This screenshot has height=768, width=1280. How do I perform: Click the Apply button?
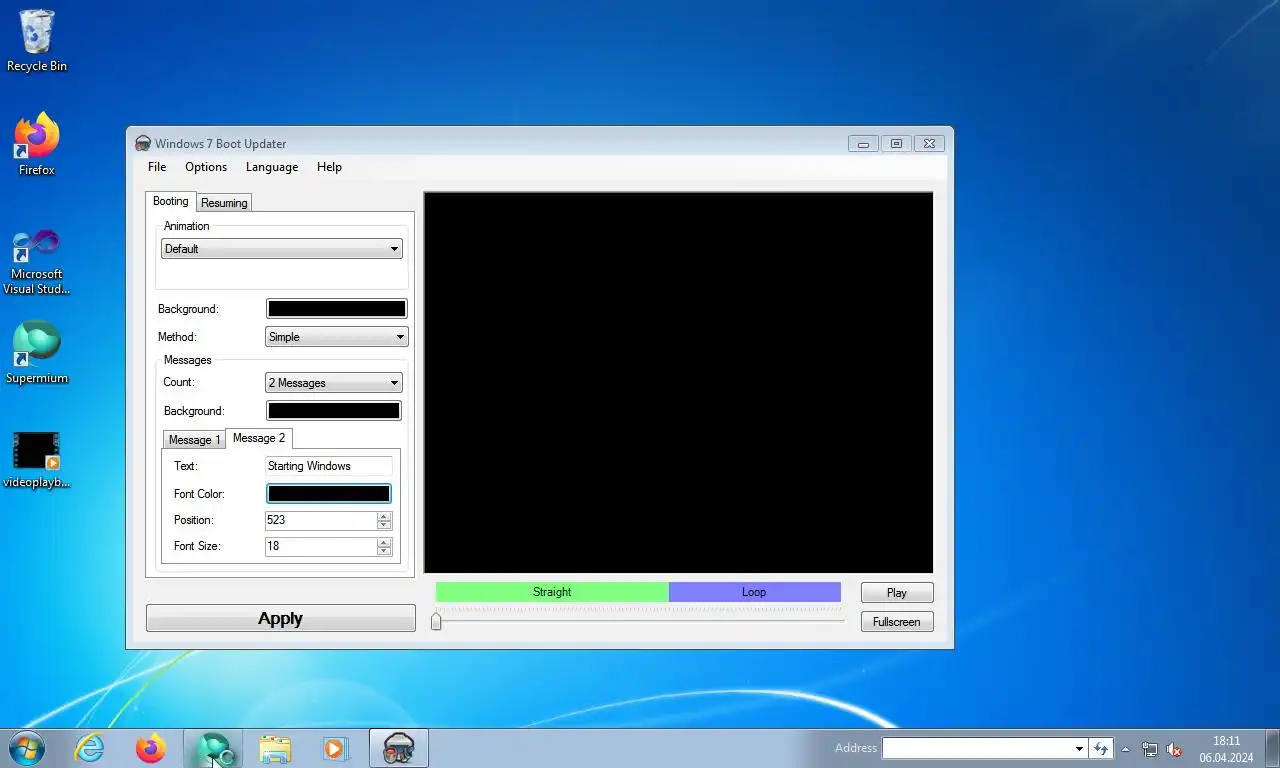click(281, 618)
